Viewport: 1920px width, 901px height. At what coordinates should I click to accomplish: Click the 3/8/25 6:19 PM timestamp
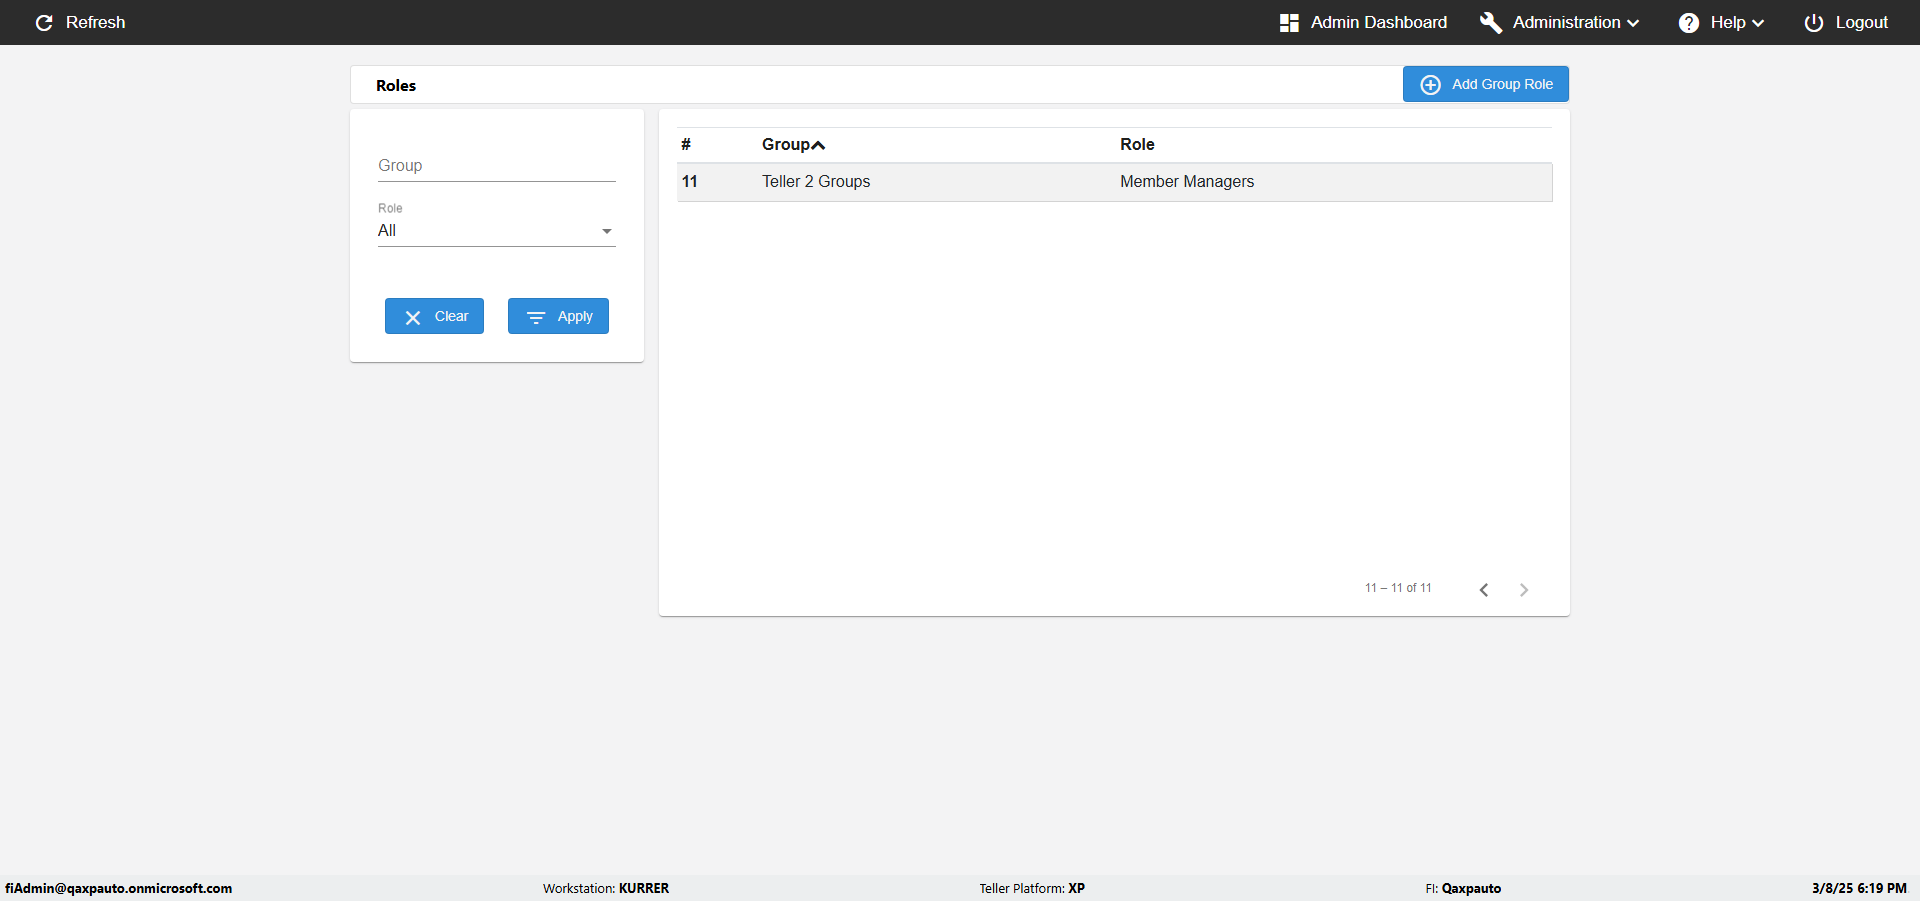[x=1859, y=888]
